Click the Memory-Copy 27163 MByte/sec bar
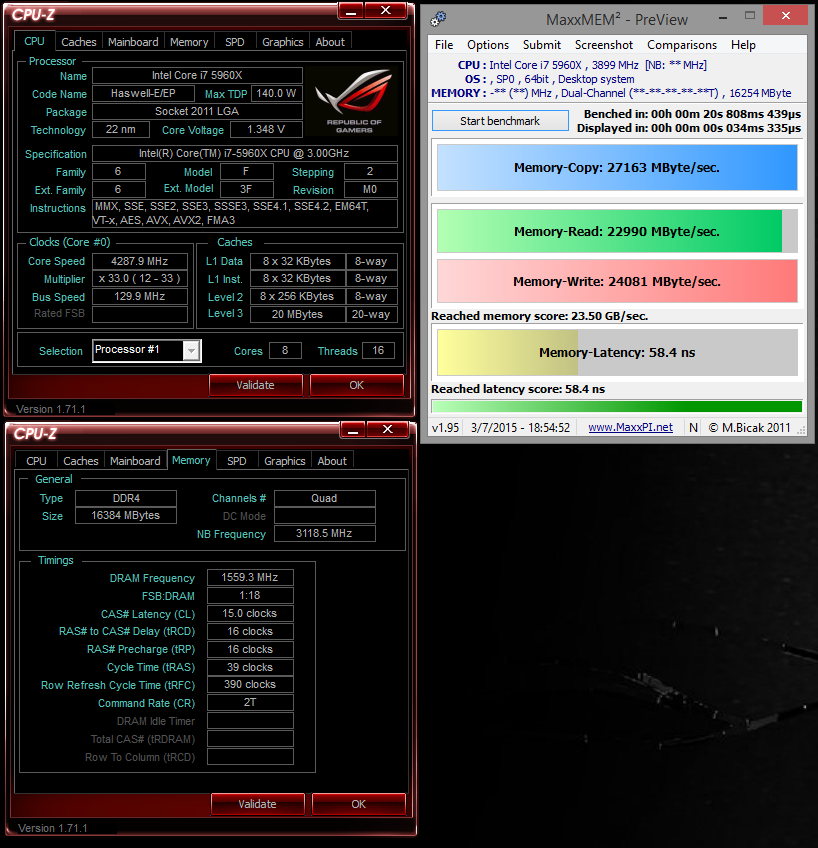 (617, 168)
